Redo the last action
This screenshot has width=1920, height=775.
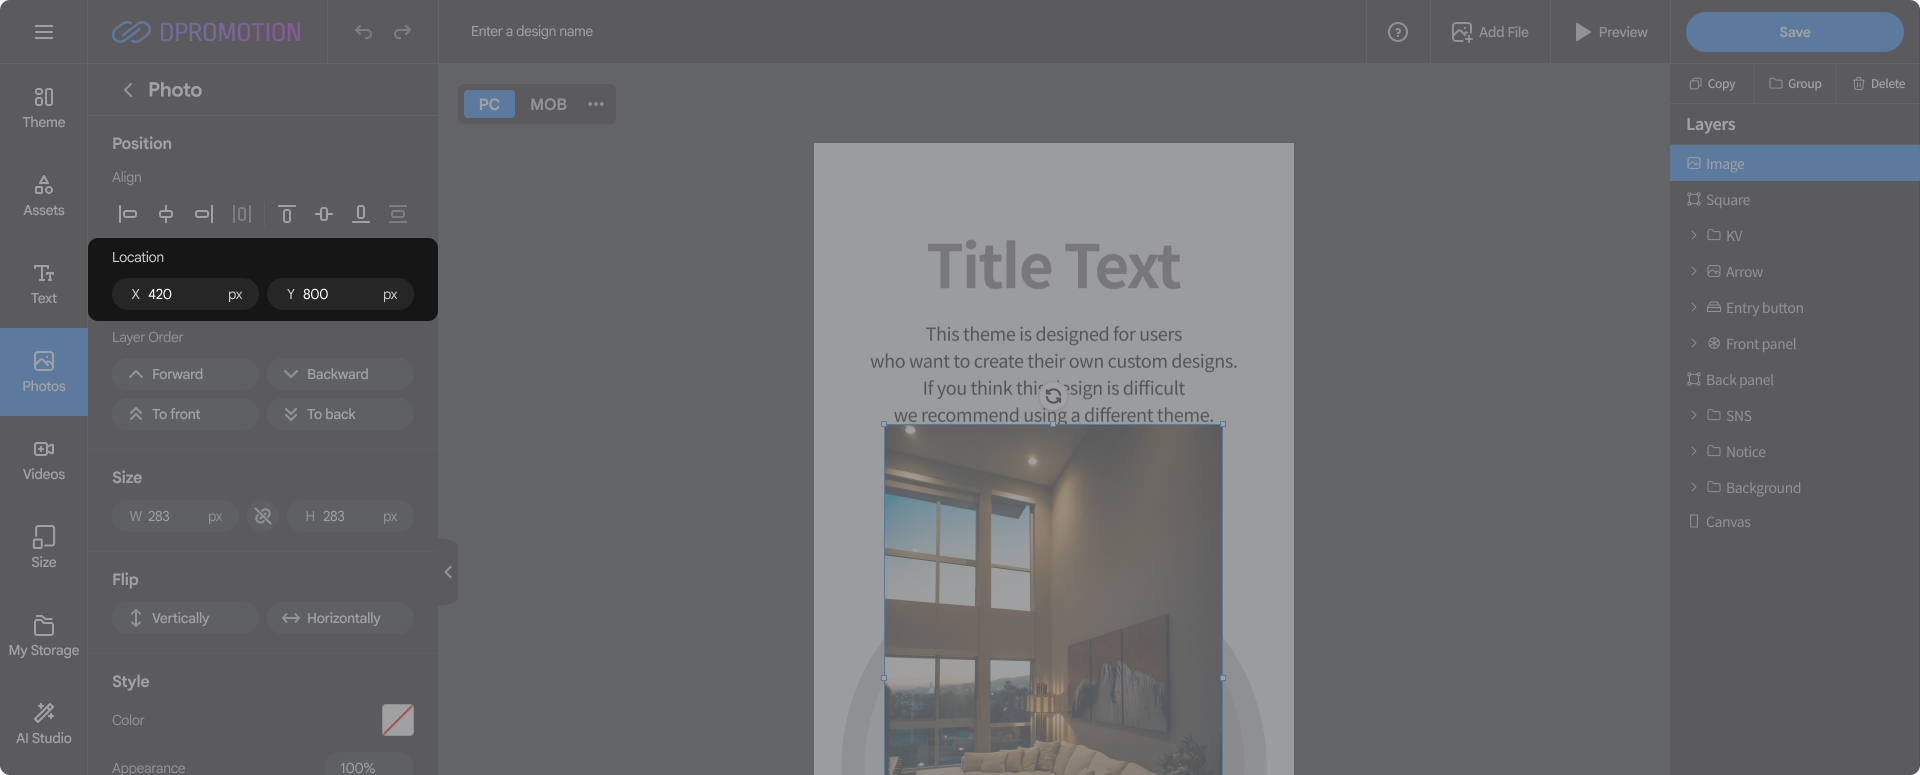tap(402, 32)
